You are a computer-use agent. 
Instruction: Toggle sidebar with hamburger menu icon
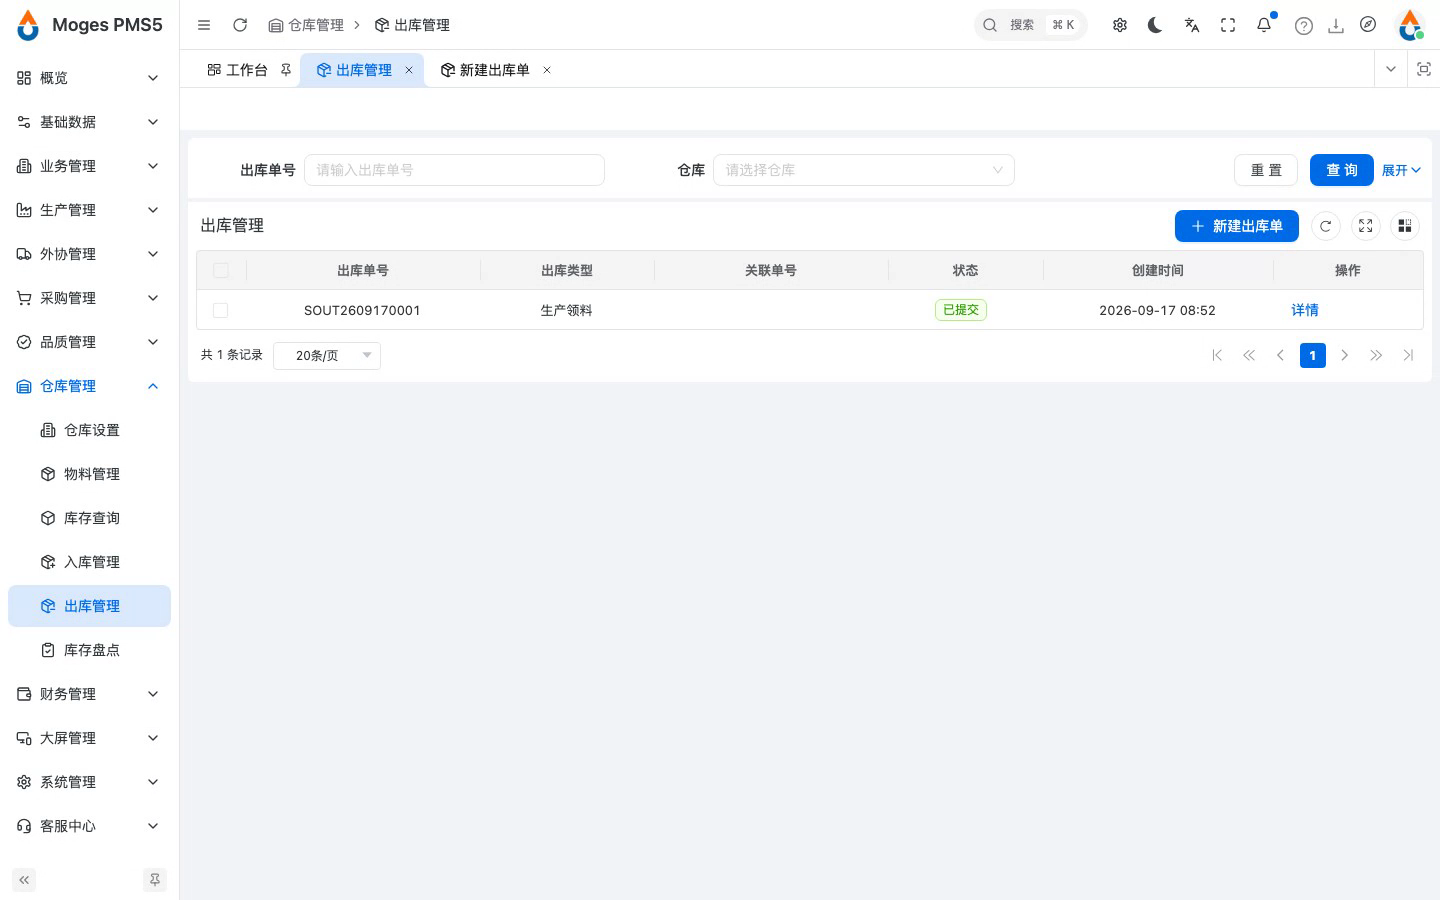click(204, 25)
